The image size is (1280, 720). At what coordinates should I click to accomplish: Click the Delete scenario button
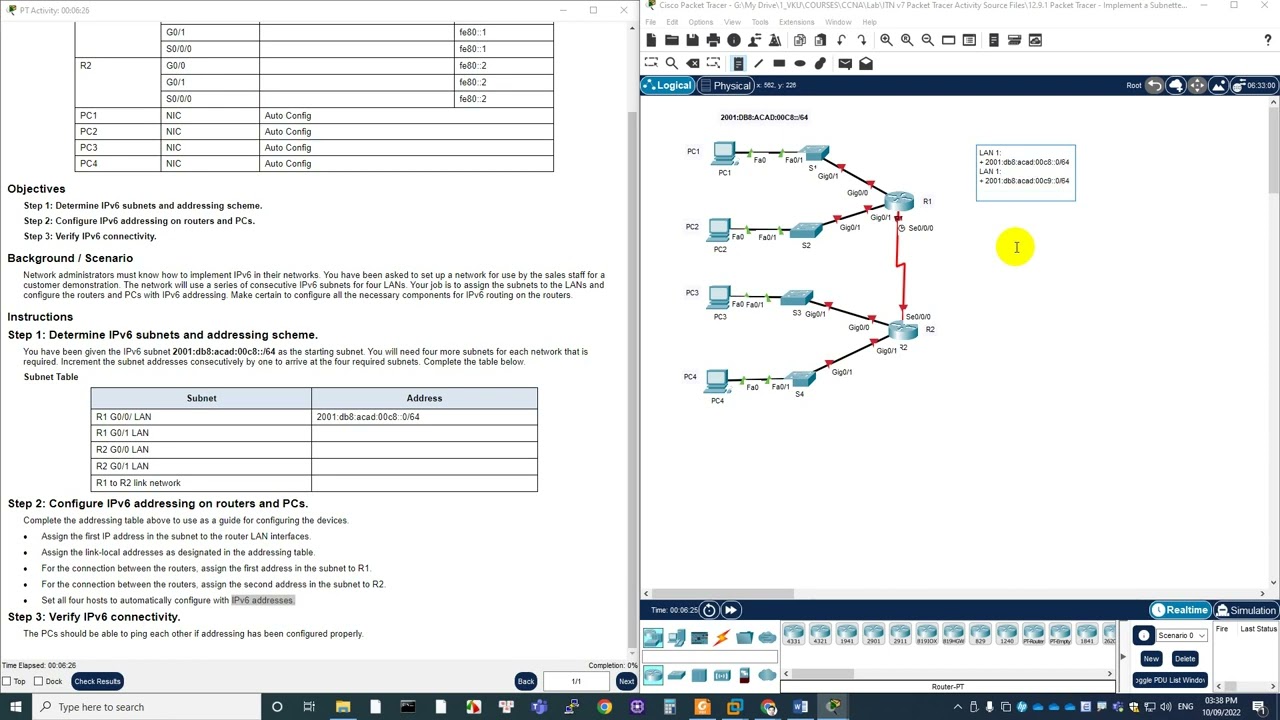coord(1185,658)
